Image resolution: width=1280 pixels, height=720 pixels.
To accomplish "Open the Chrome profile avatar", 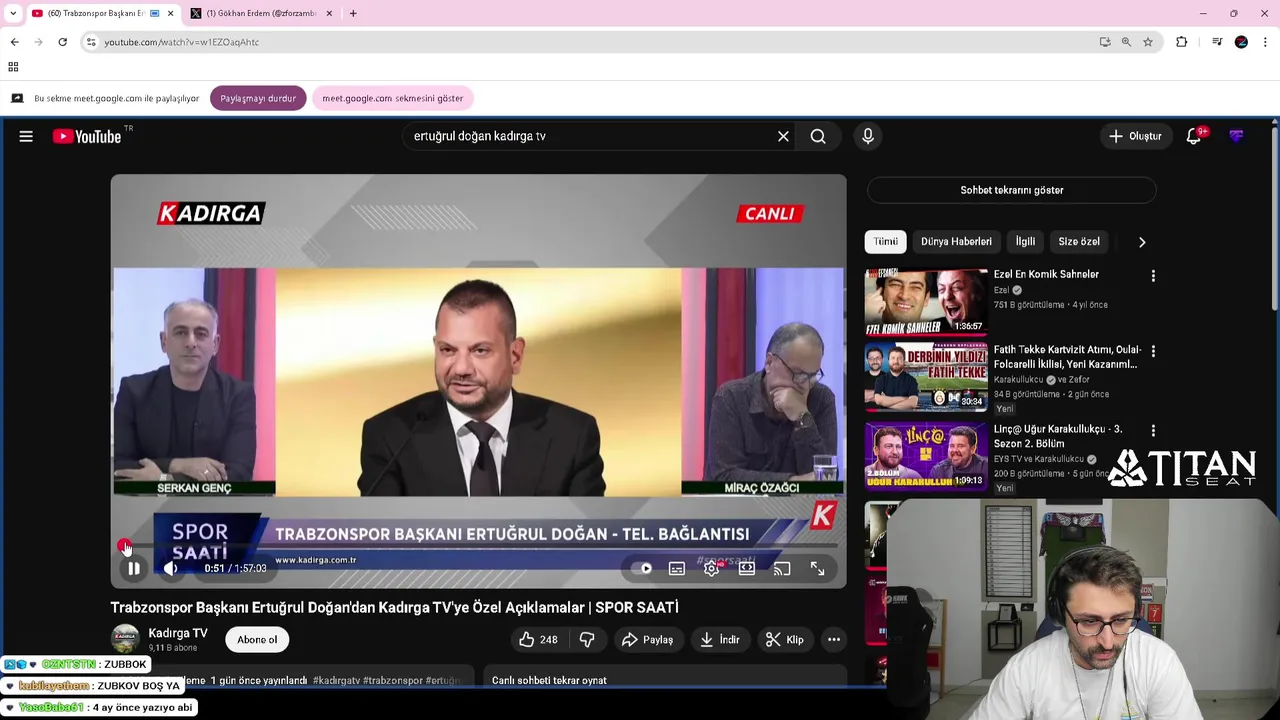I will (x=1241, y=42).
